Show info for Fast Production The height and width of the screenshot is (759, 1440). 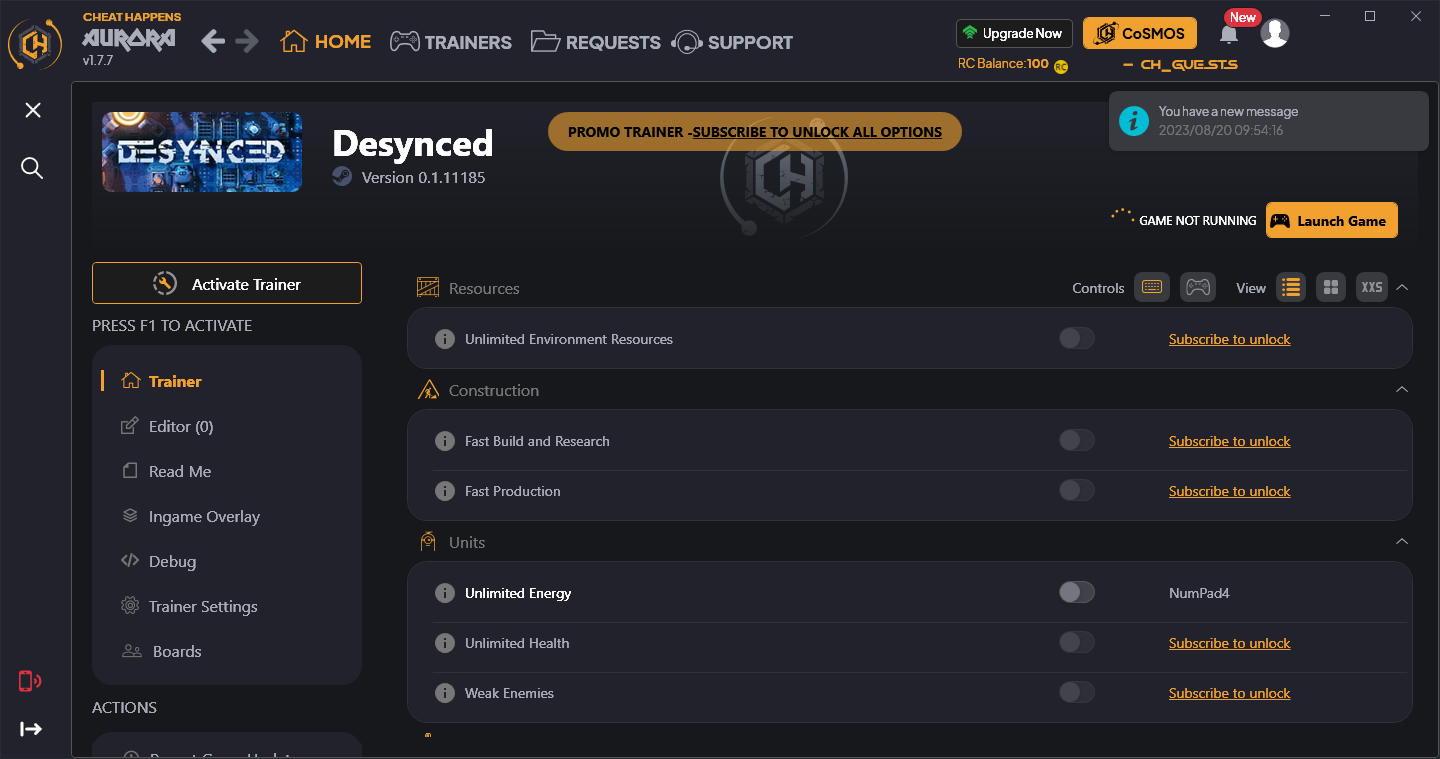coord(445,491)
